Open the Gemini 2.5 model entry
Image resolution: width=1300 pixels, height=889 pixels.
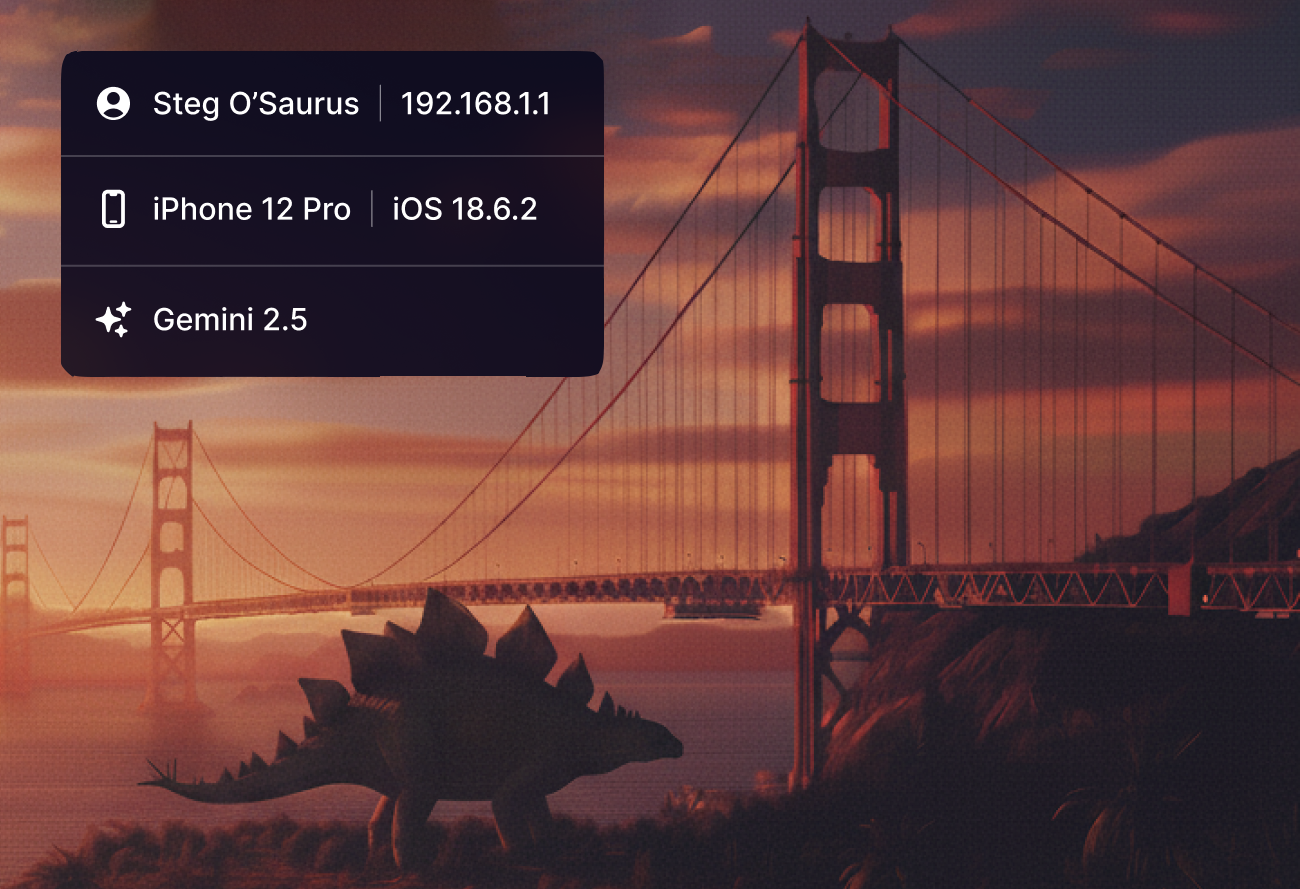229,320
